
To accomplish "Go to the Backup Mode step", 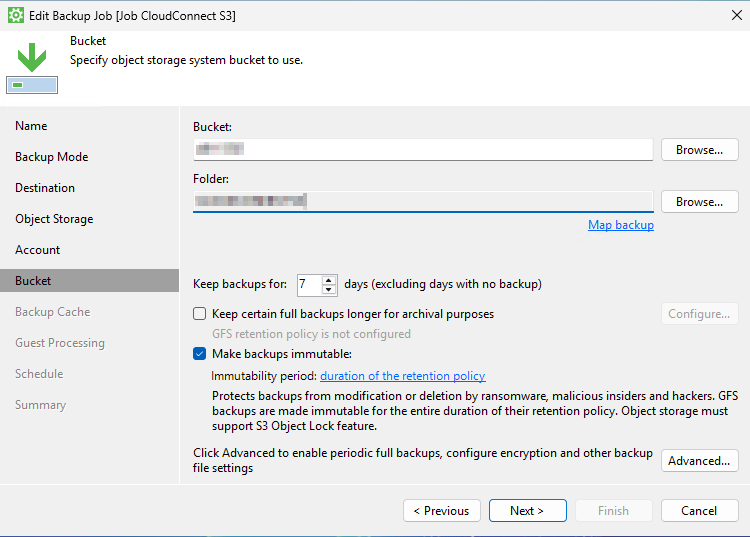I will [52, 157].
